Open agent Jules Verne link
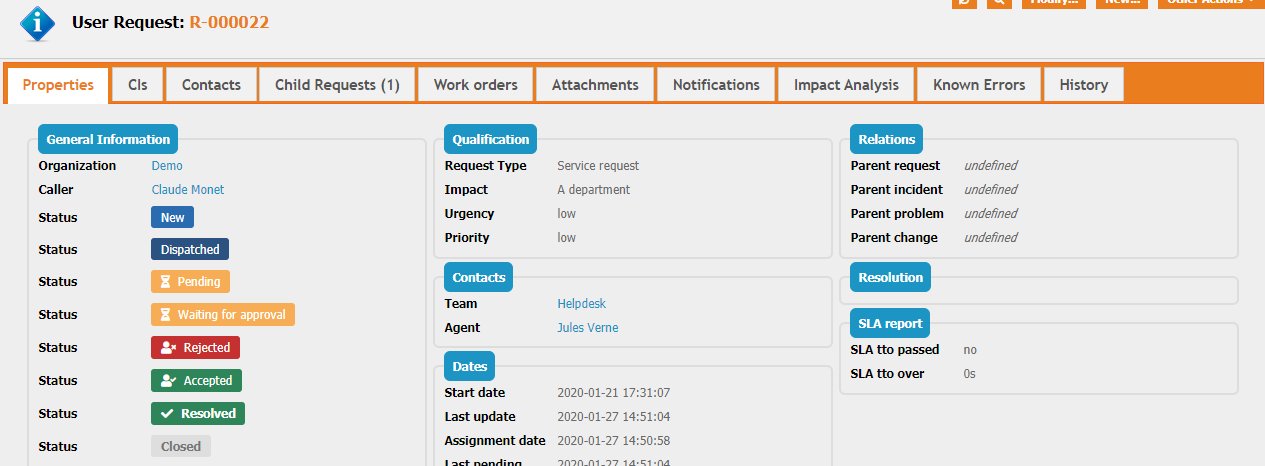The image size is (1265, 466). pyautogui.click(x=588, y=328)
